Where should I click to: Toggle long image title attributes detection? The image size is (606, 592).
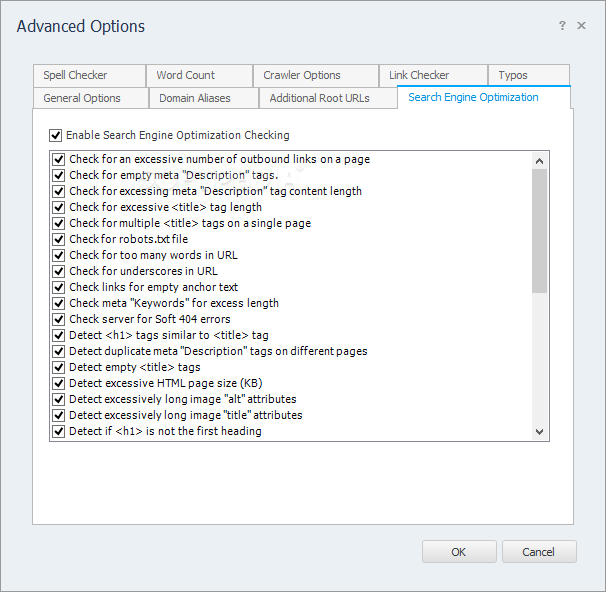58,415
